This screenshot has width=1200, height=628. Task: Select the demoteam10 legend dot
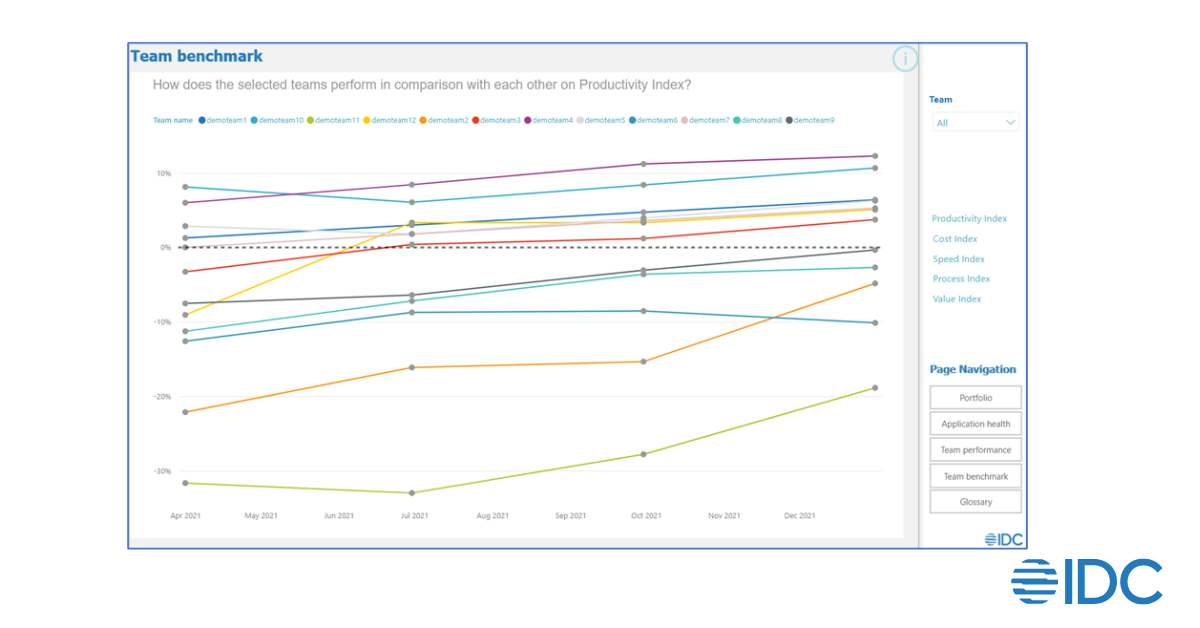pyautogui.click(x=255, y=120)
